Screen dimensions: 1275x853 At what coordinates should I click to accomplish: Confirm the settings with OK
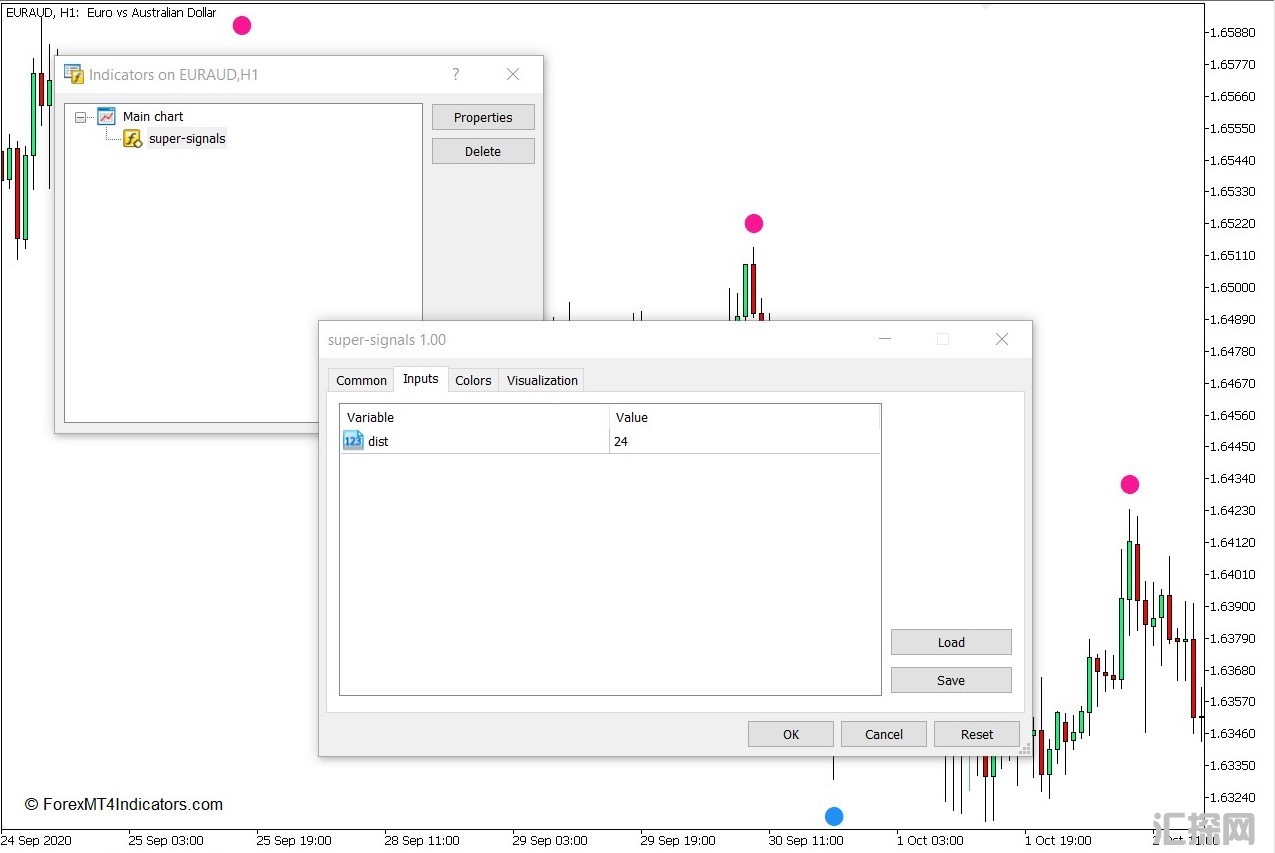point(790,734)
